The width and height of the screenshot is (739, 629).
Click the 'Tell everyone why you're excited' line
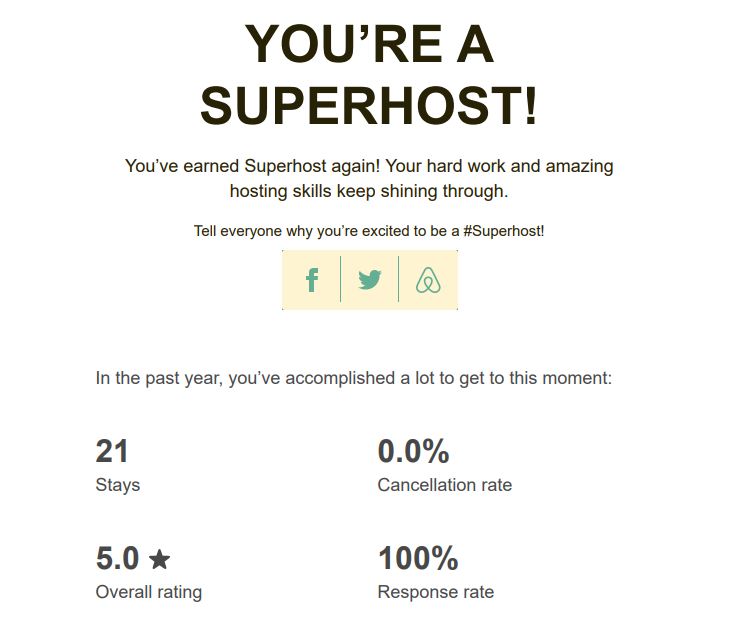pyautogui.click(x=369, y=231)
